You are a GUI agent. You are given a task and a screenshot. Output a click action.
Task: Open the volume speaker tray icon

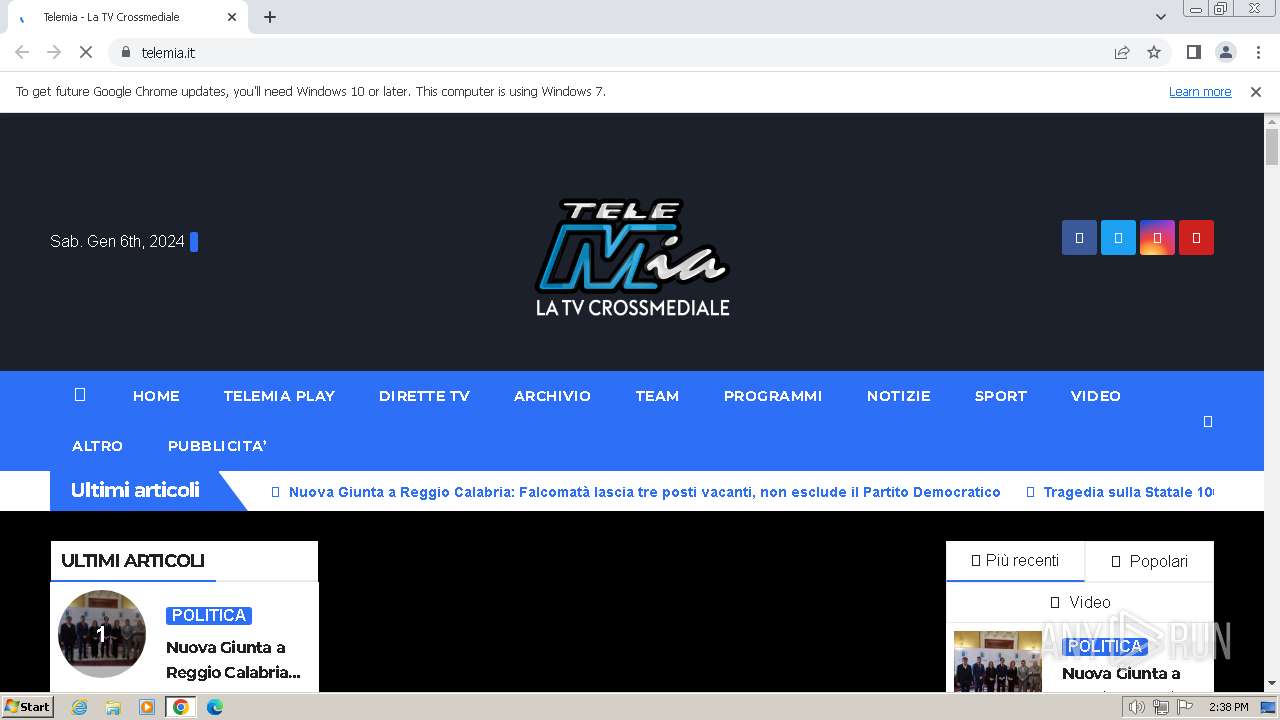(x=1136, y=707)
